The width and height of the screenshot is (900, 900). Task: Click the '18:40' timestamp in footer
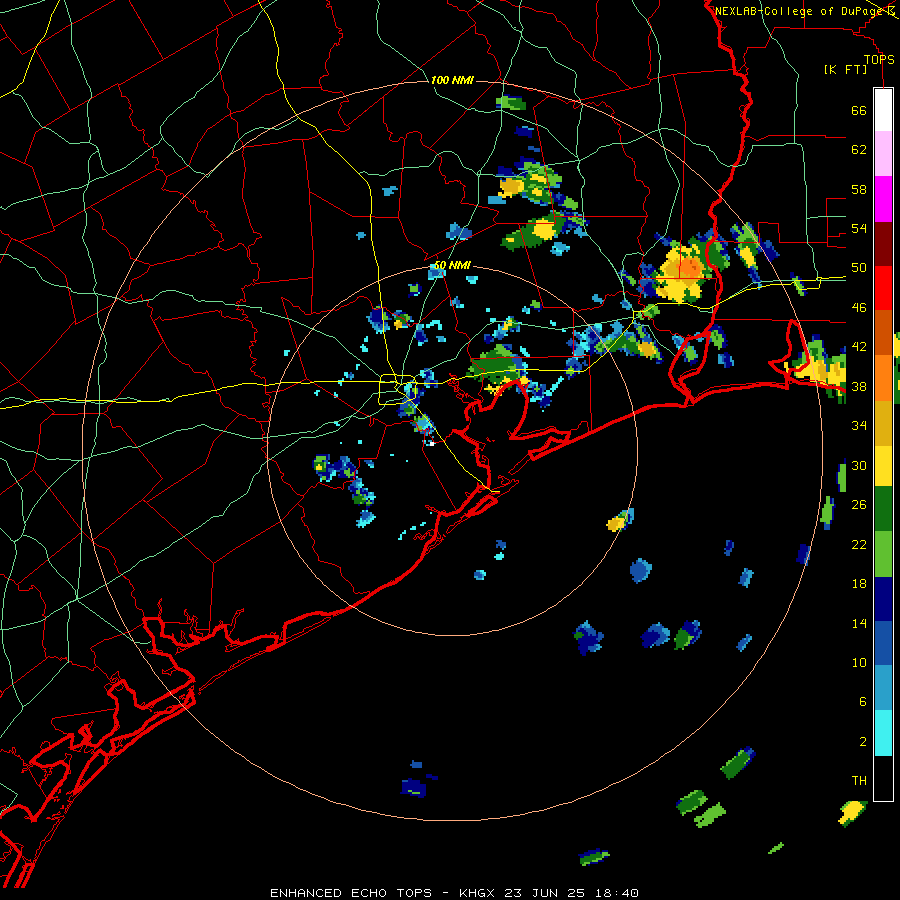[x=615, y=893]
